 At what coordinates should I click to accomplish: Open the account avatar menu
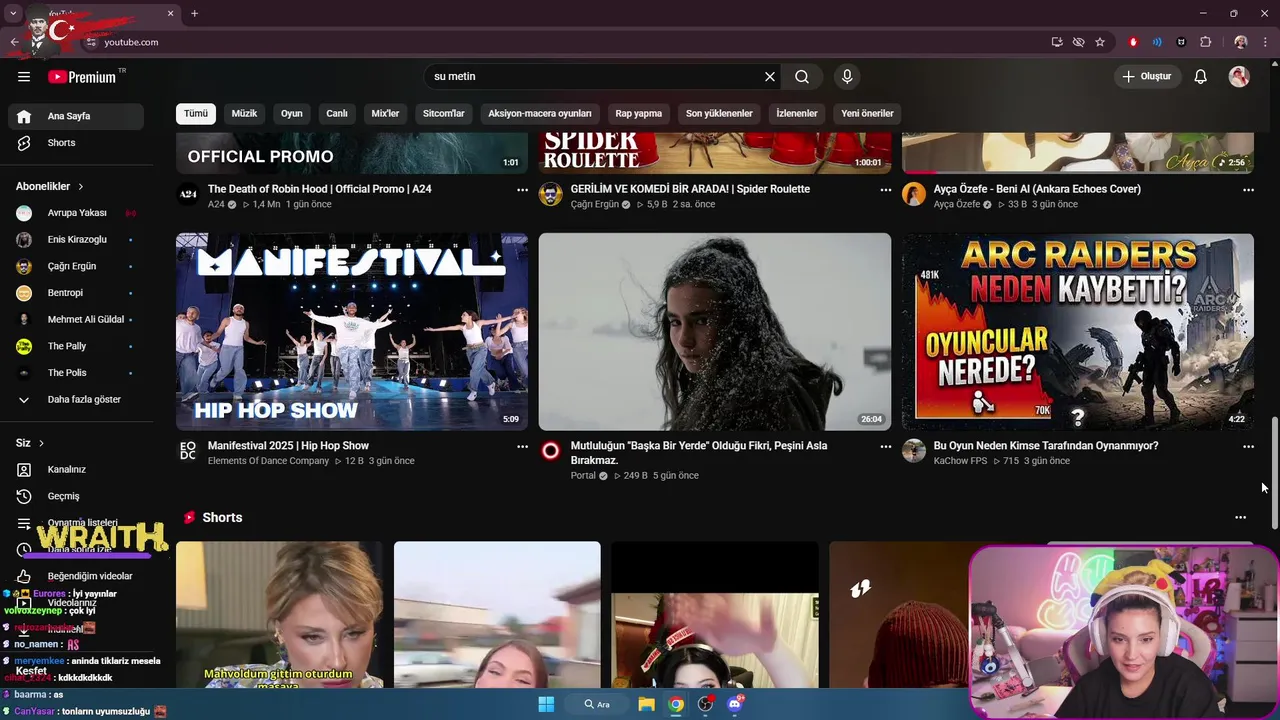coord(1239,77)
